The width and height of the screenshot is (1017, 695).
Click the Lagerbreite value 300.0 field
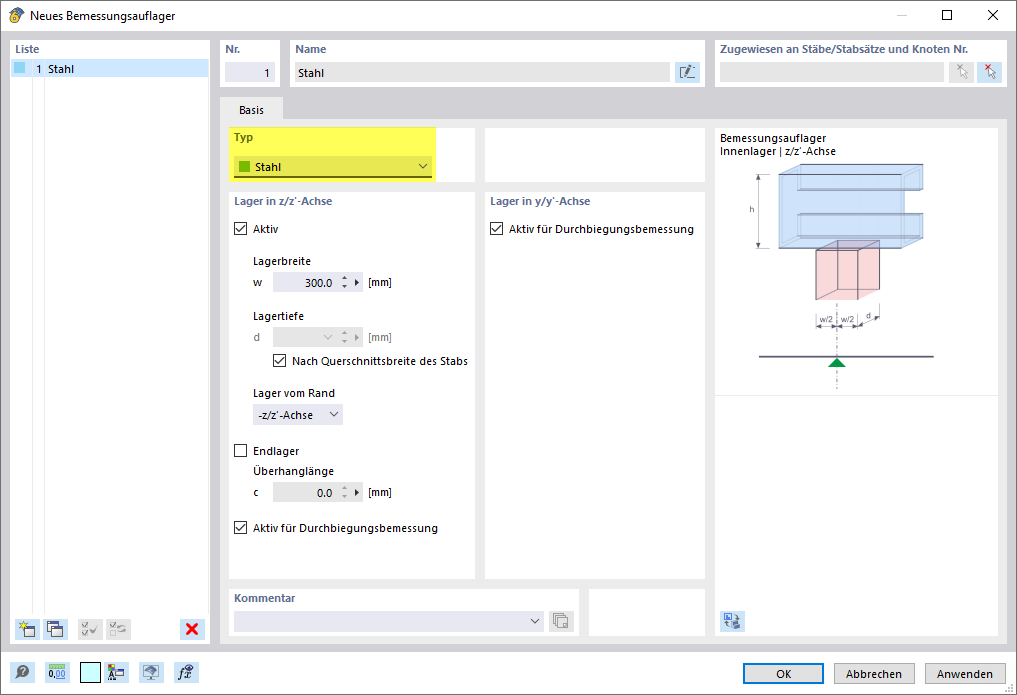click(305, 283)
